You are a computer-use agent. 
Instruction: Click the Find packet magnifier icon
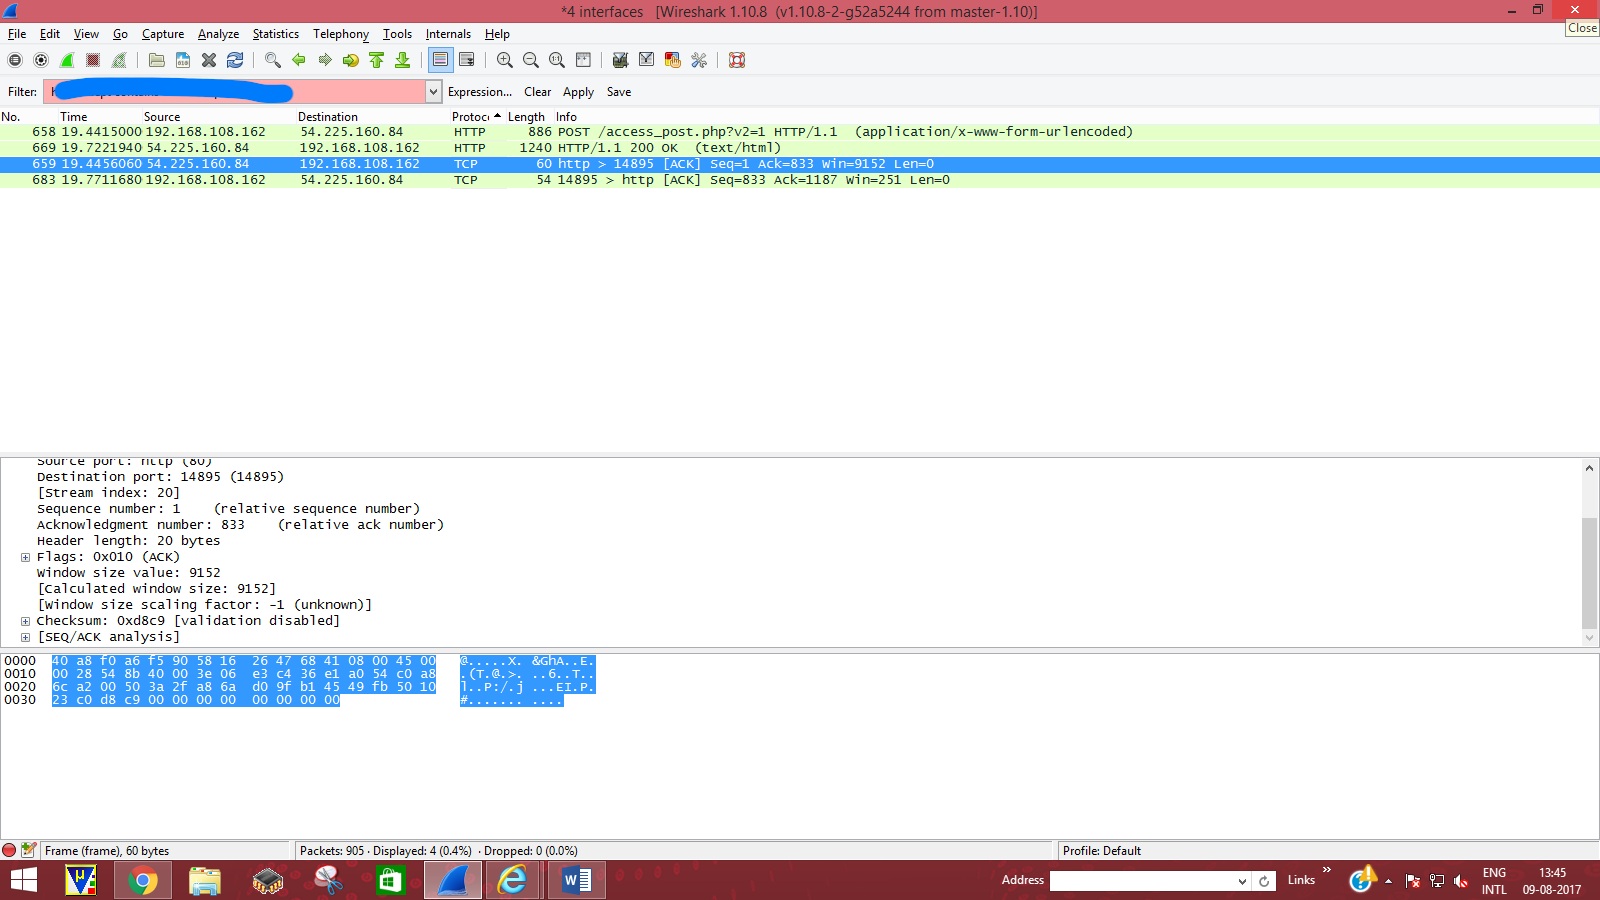(x=272, y=60)
